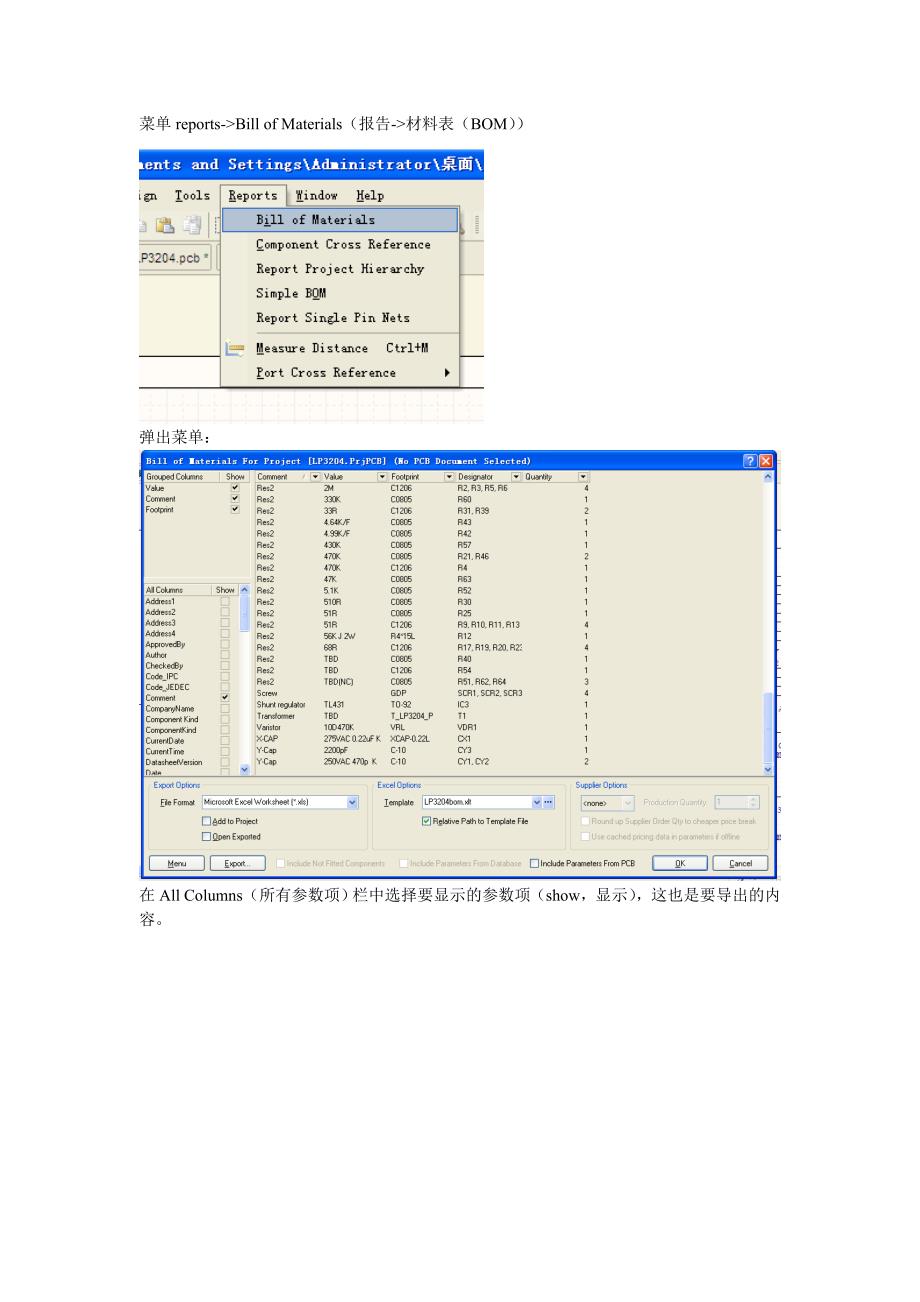The width and height of the screenshot is (920, 1302).
Task: Choose Simple BOM menu entry
Action: (291, 293)
